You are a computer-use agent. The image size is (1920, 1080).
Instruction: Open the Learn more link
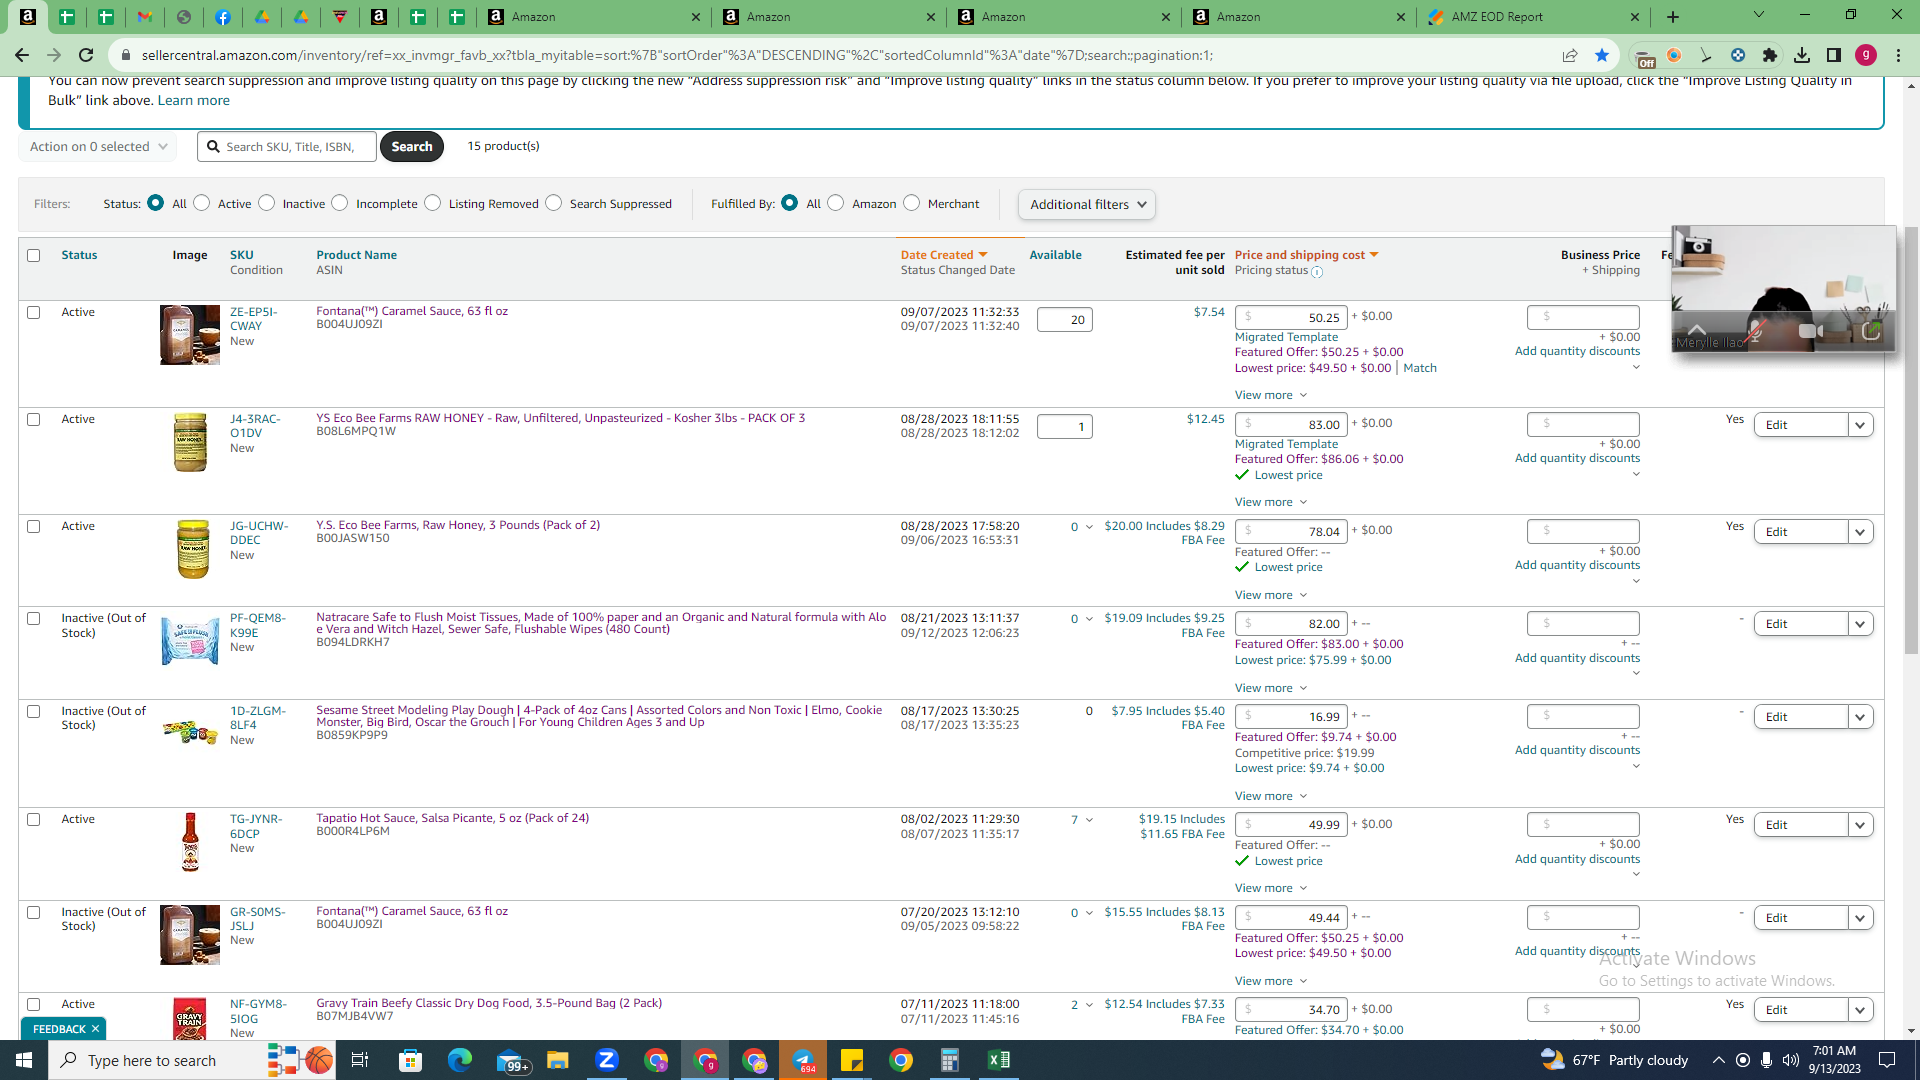193,100
